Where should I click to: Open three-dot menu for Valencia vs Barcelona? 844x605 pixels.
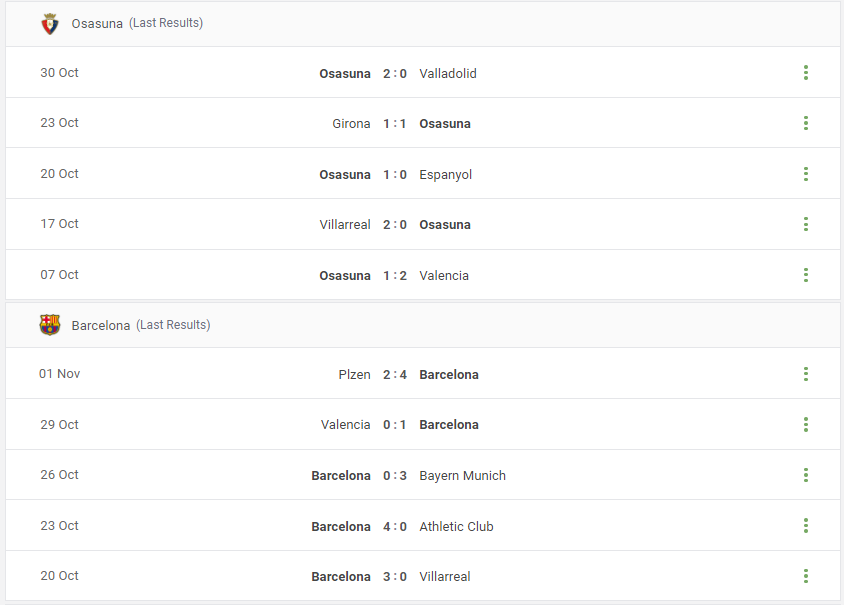pyautogui.click(x=806, y=424)
